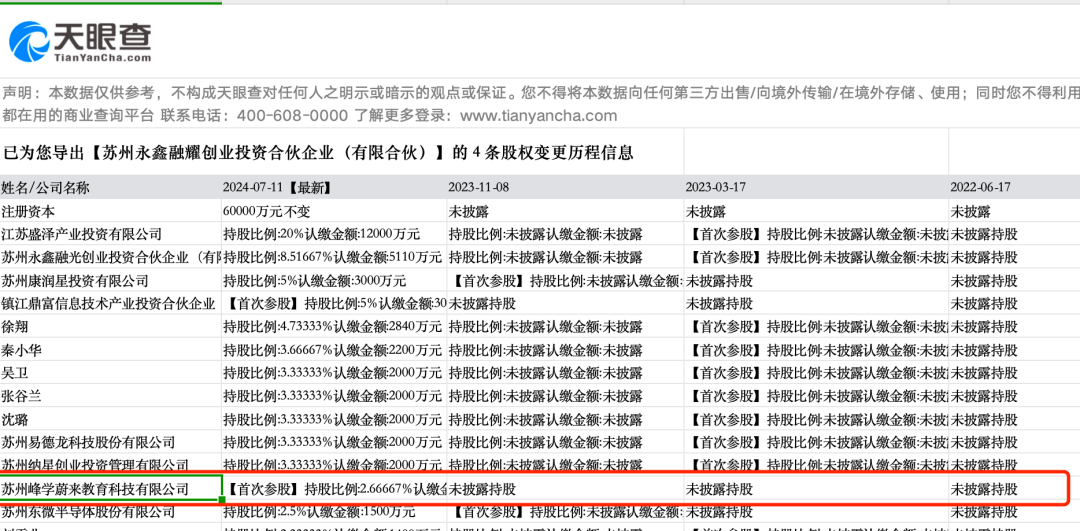Screen dimensions: 1080x531
Task: Select the name cell 吴卫
Action: click(x=111, y=373)
